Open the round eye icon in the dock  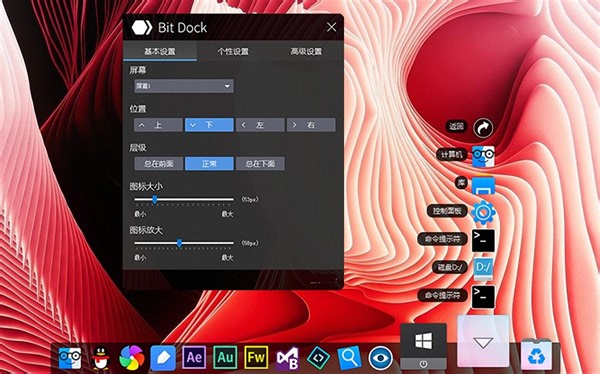[380, 358]
